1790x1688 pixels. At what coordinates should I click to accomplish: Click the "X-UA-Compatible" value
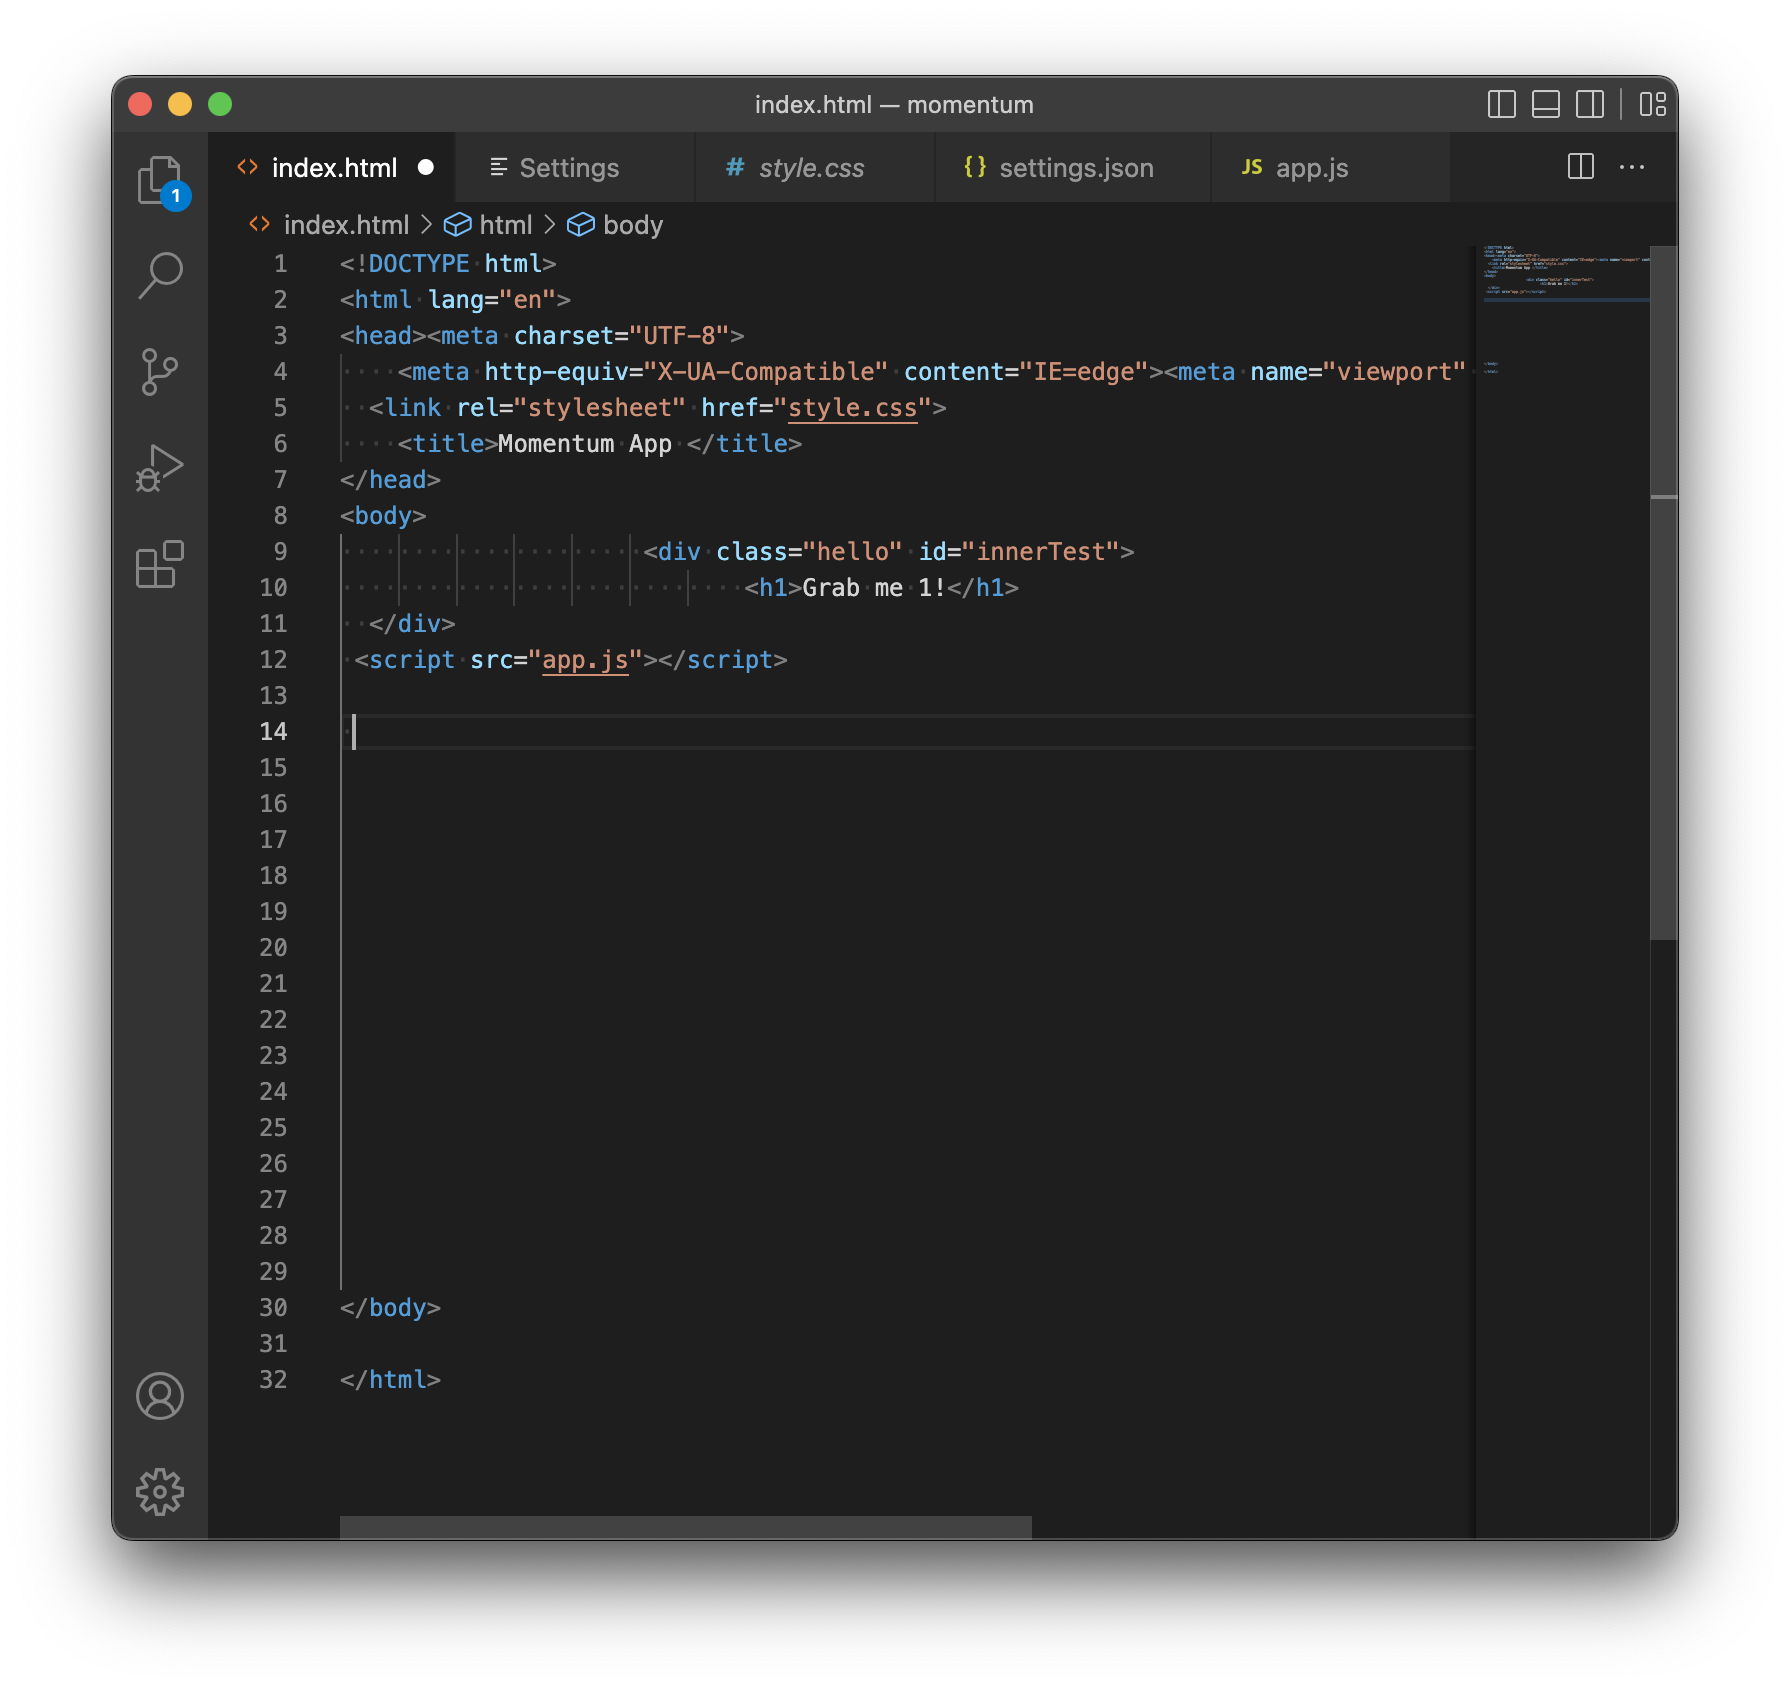point(766,372)
